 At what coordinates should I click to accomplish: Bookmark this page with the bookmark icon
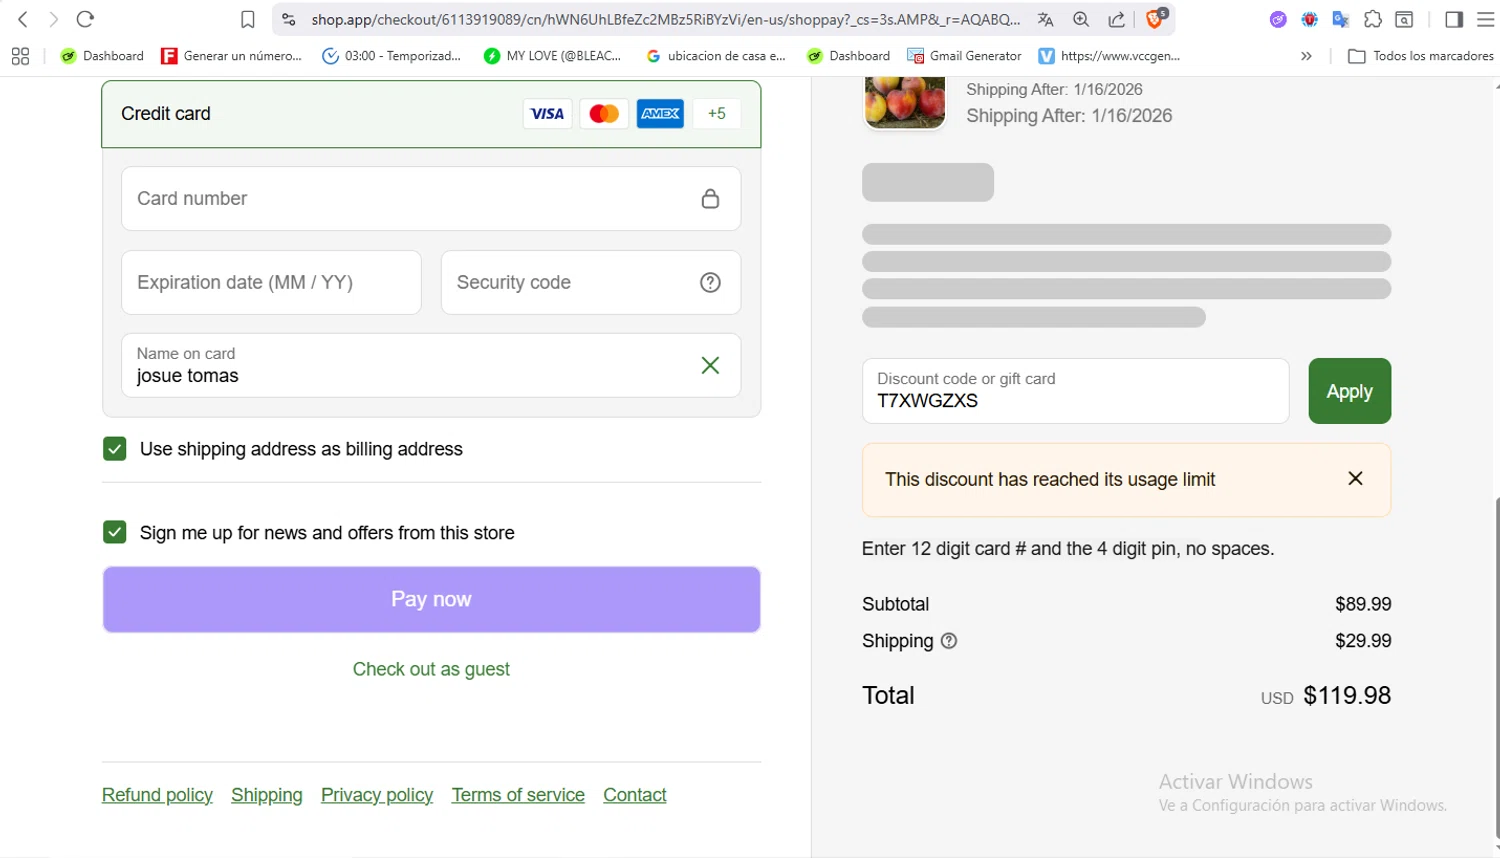[x=248, y=19]
